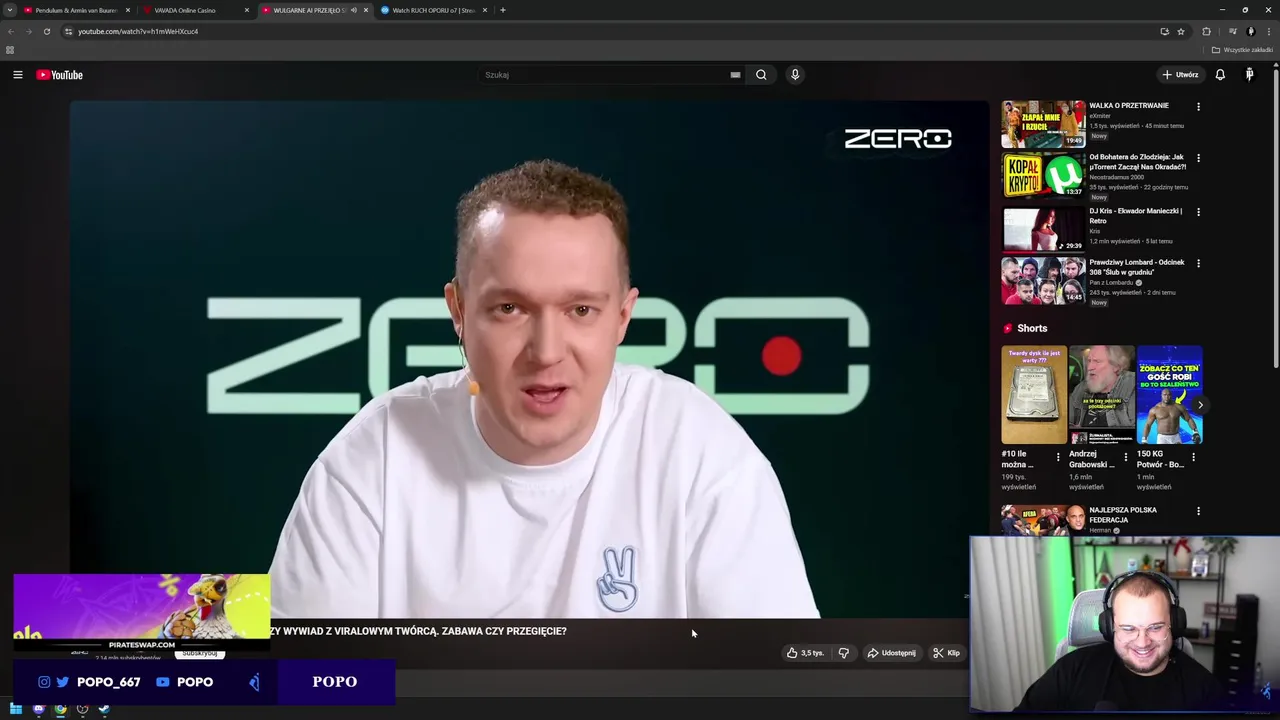Open YouTube notifications bell
The height and width of the screenshot is (720, 1280).
pyautogui.click(x=1220, y=75)
